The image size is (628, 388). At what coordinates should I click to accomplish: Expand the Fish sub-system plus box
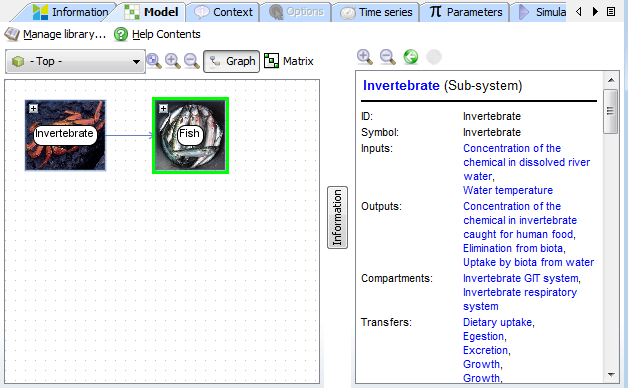[163, 109]
